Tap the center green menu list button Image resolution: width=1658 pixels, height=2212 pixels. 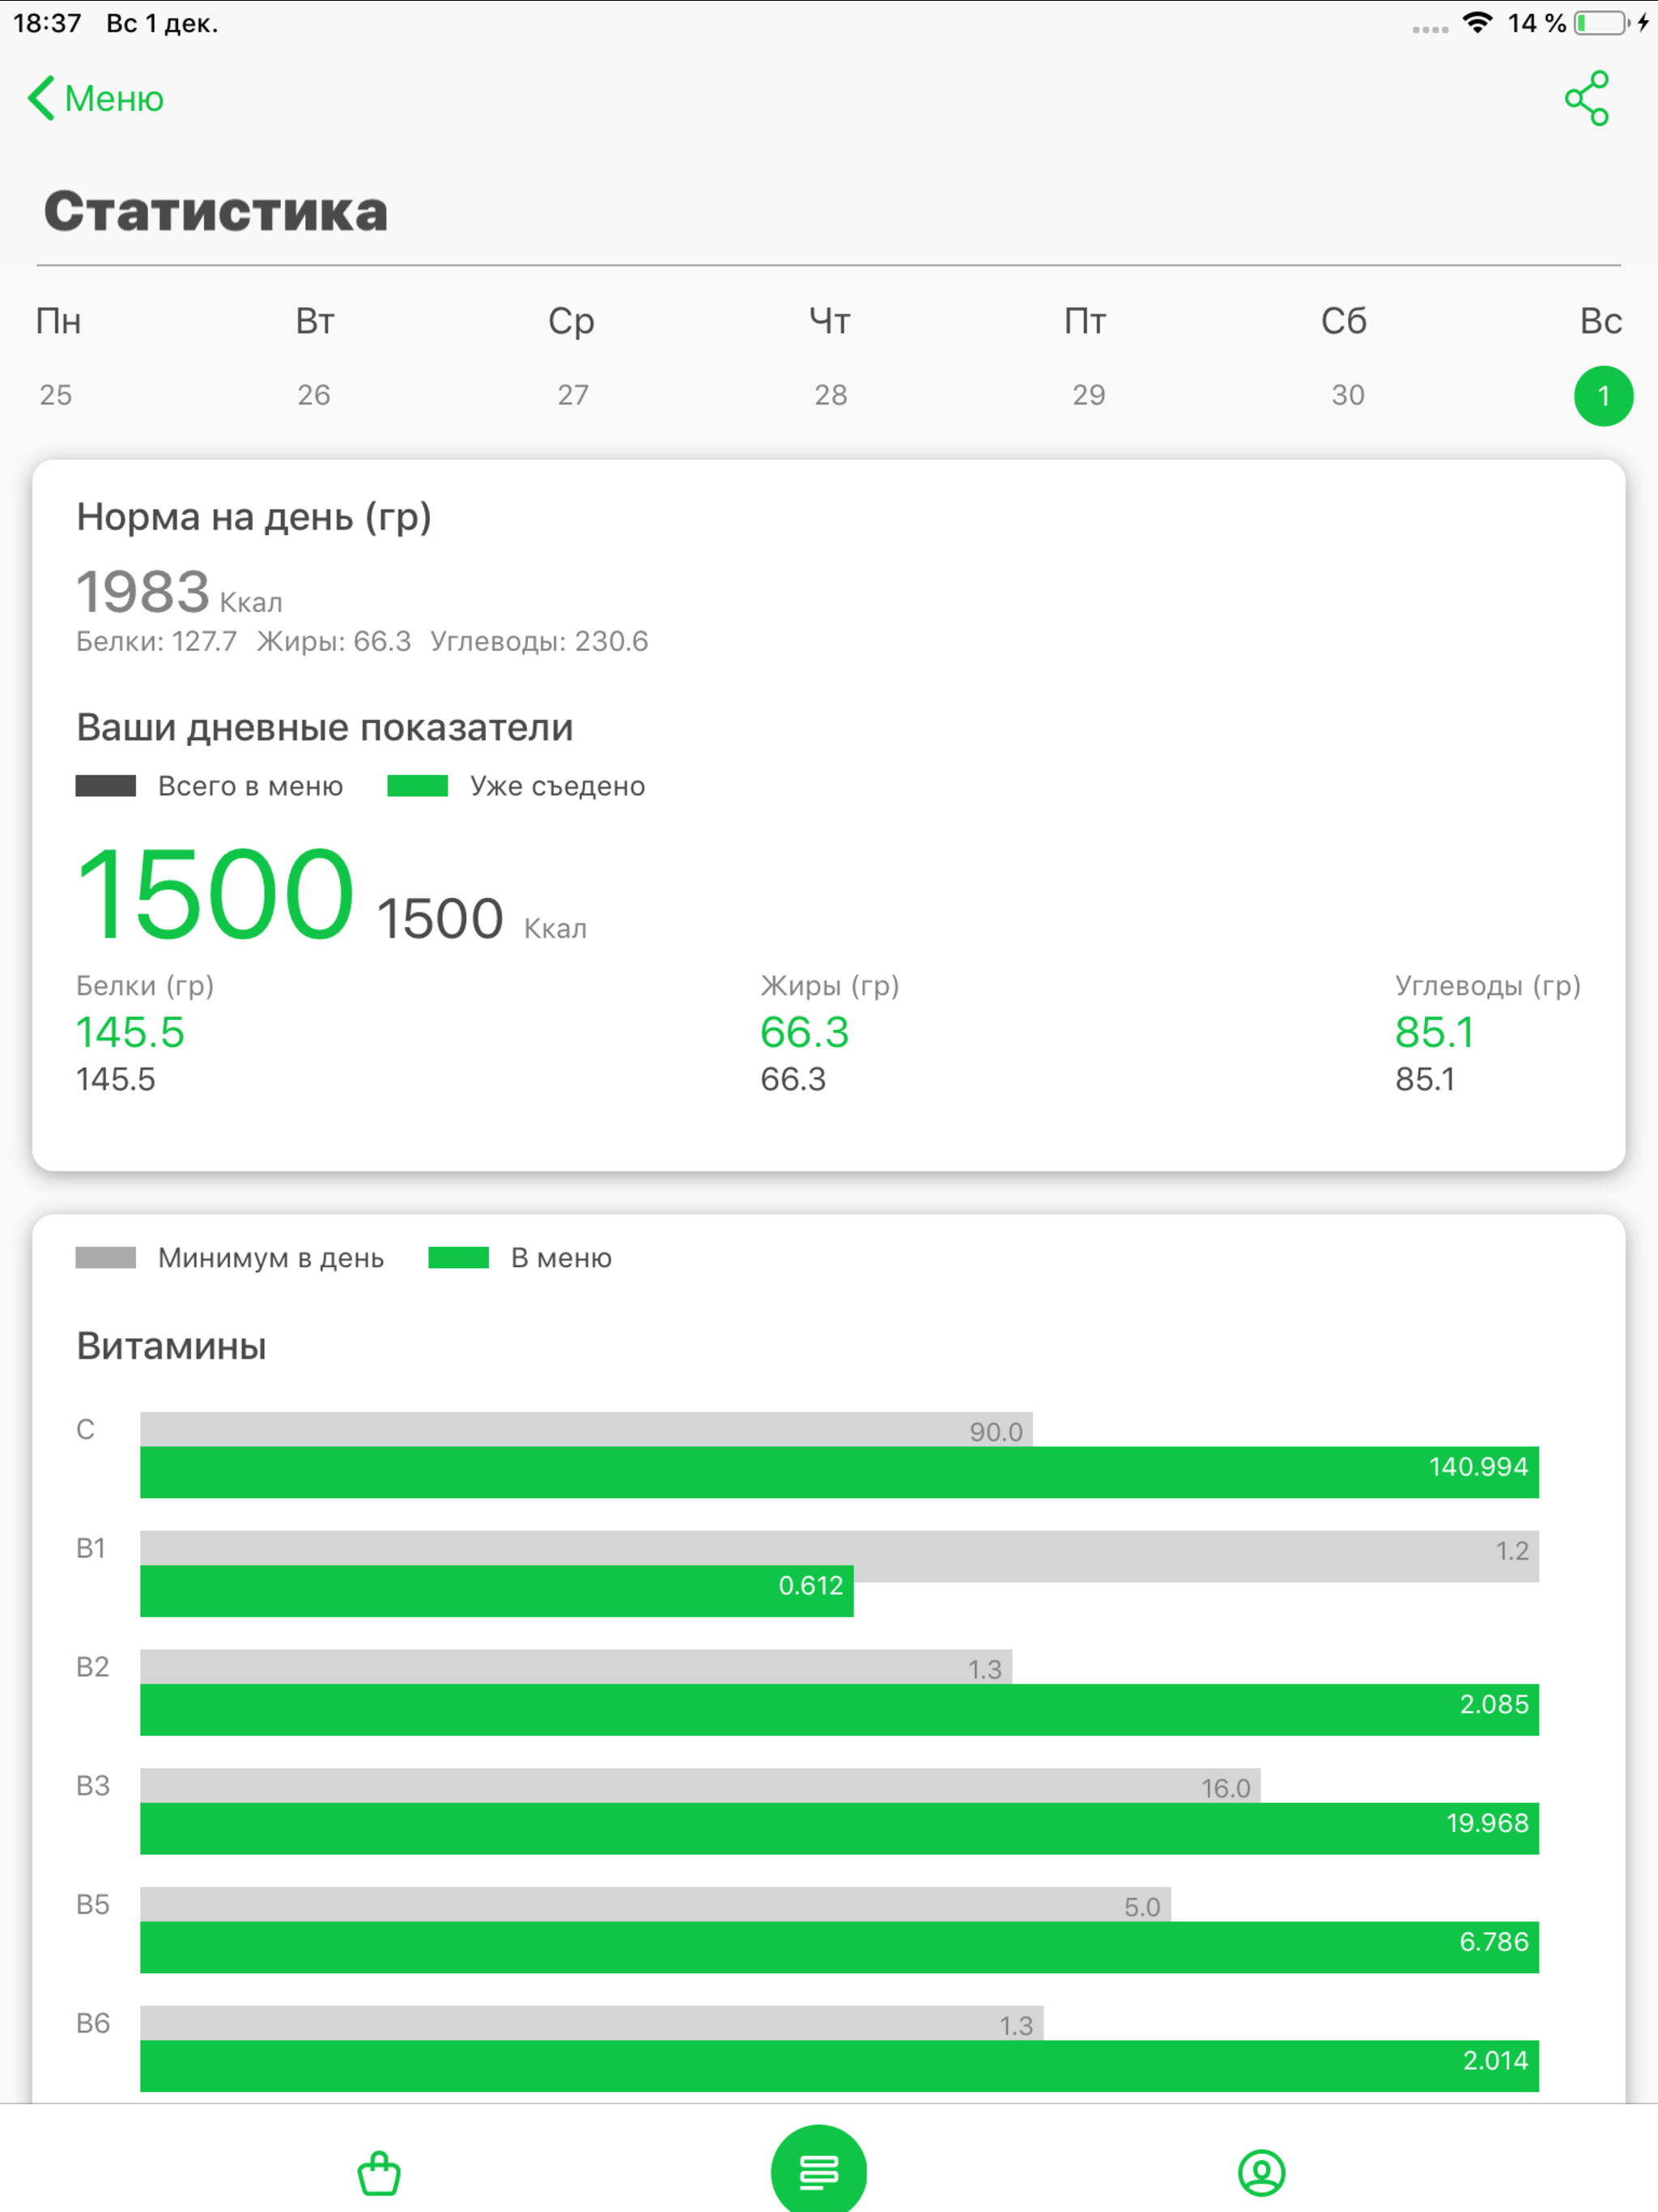pos(818,2170)
